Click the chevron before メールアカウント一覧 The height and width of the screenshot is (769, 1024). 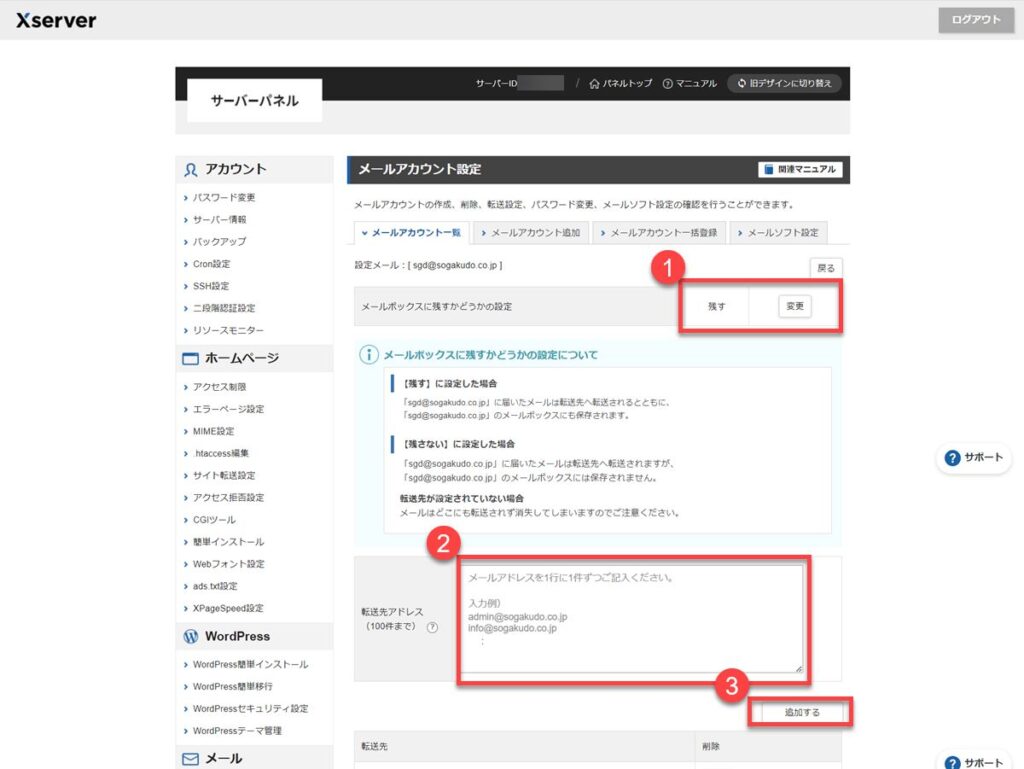[364, 233]
